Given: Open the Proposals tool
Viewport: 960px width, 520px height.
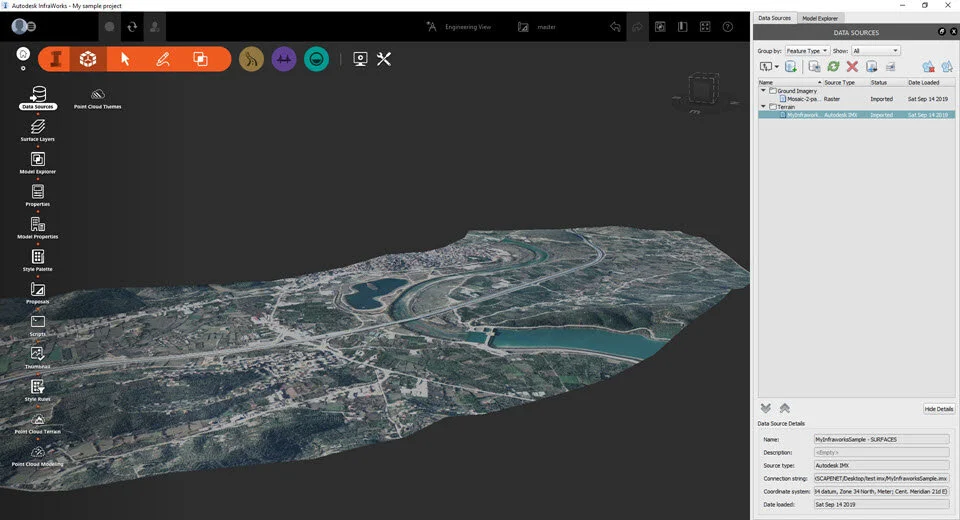Looking at the screenshot, I should 37,292.
